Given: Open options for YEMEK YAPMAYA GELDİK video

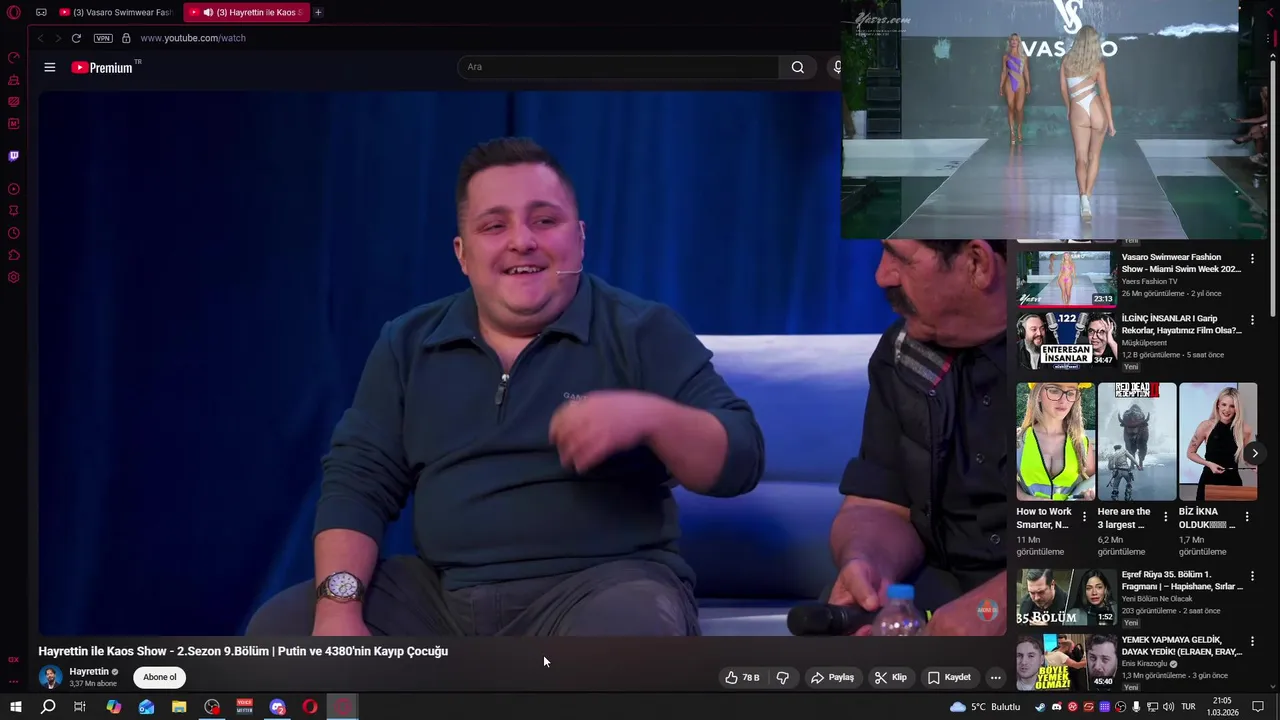Looking at the screenshot, I should click(x=1252, y=641).
